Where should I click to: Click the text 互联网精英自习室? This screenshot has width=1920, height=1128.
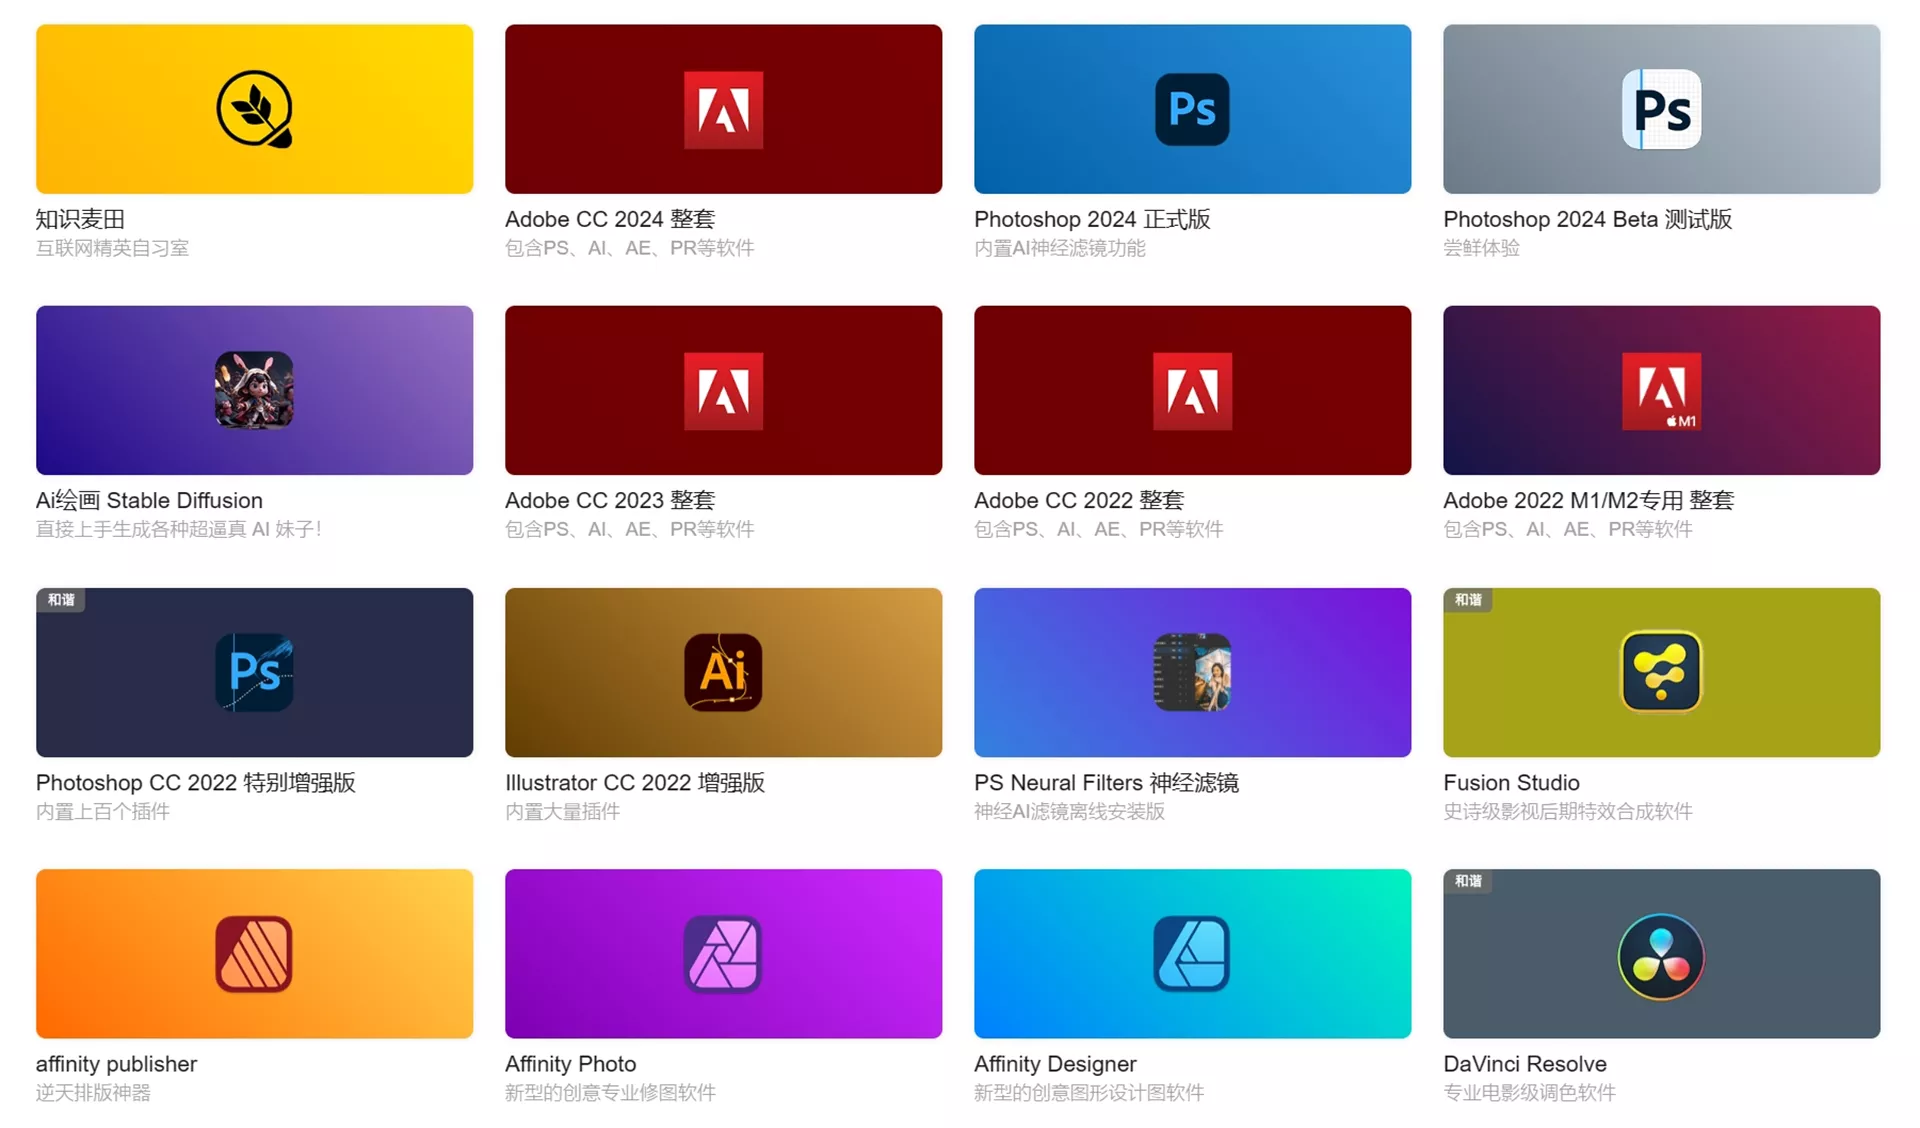click(x=112, y=248)
